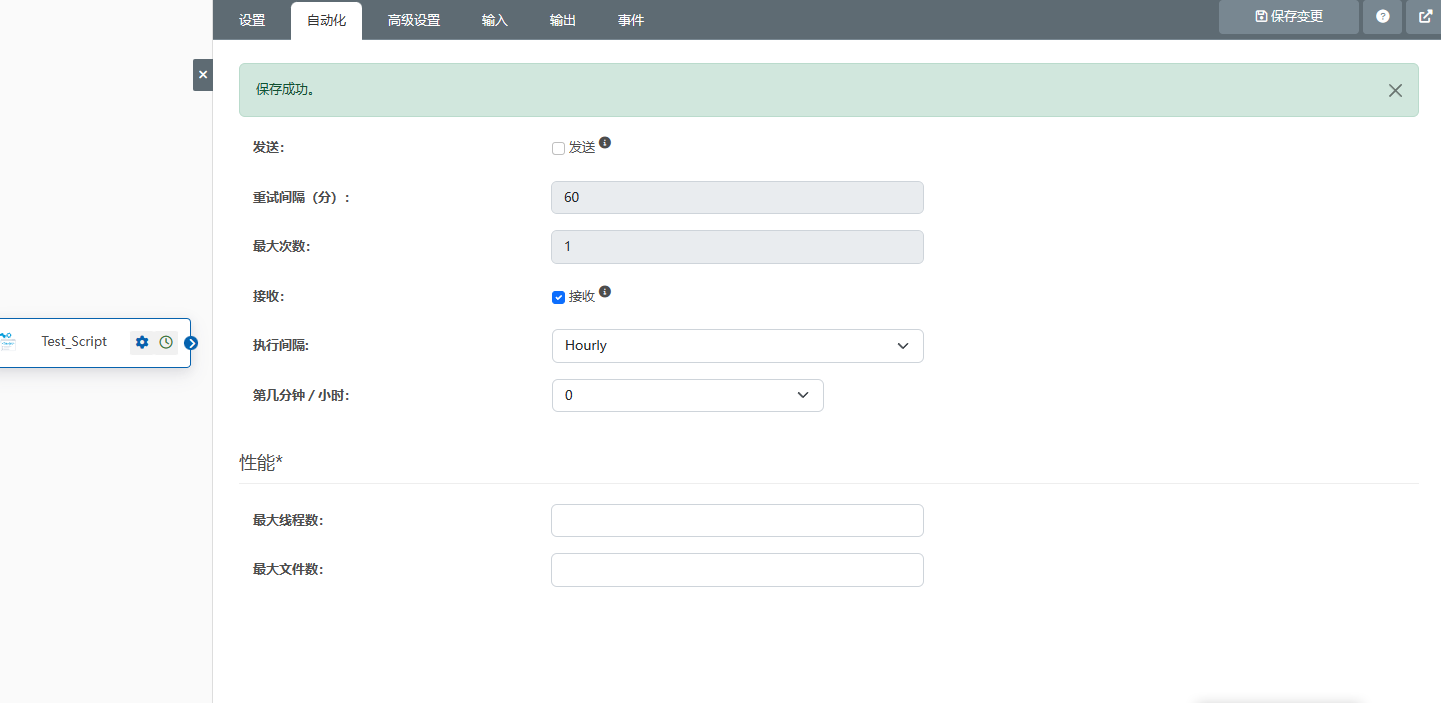
Task: Open the 执行间隔 Hourly dropdown
Action: click(x=737, y=346)
